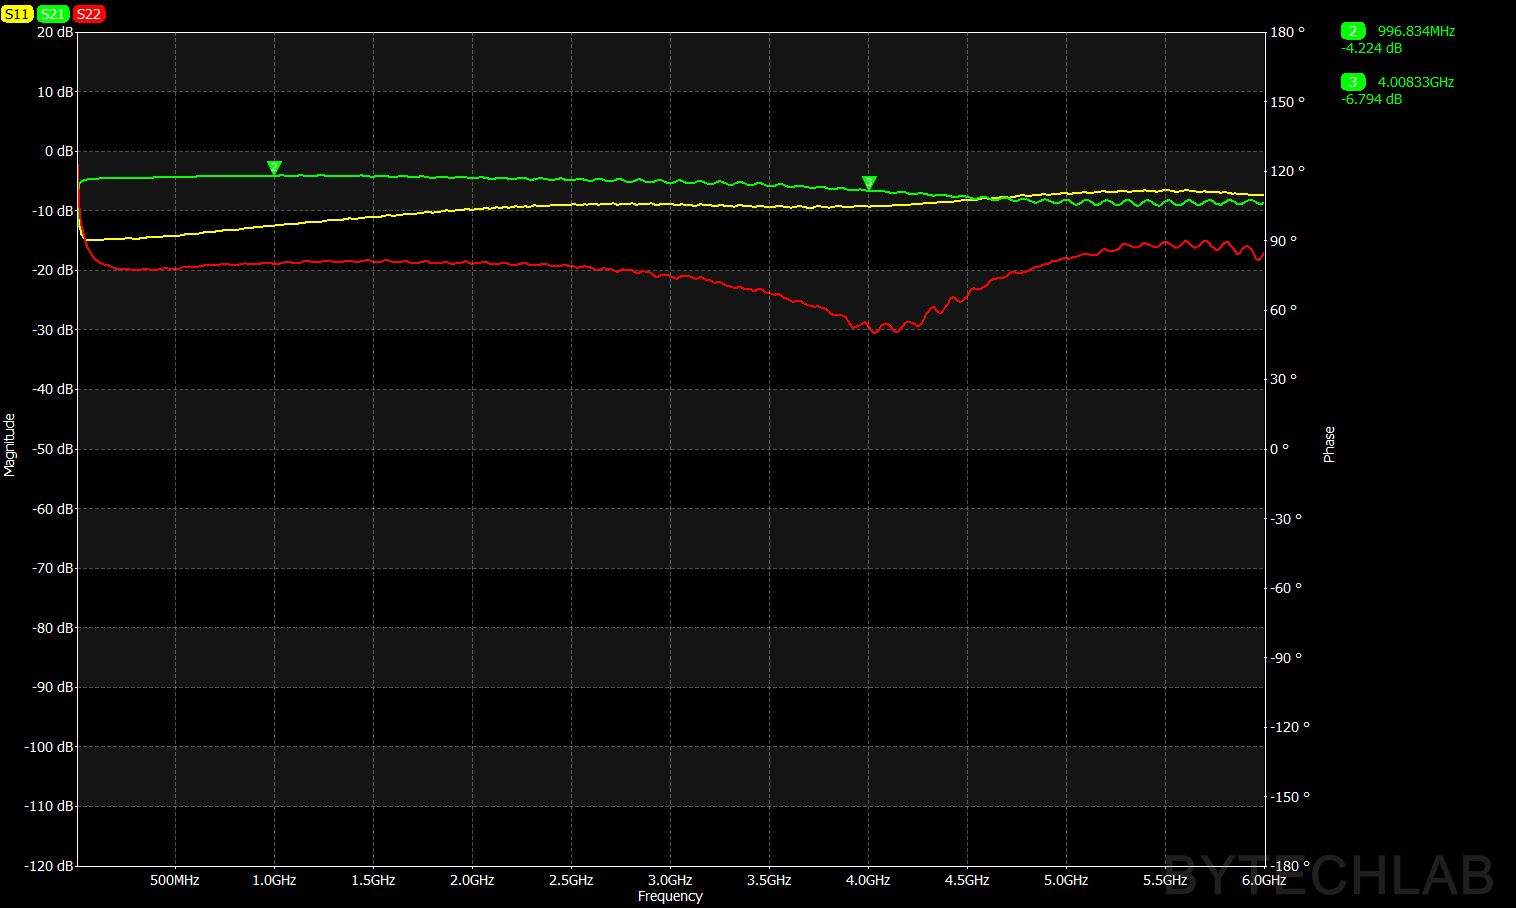Click the -100 dB magnitude axis label
The image size is (1516, 908).
(49, 747)
